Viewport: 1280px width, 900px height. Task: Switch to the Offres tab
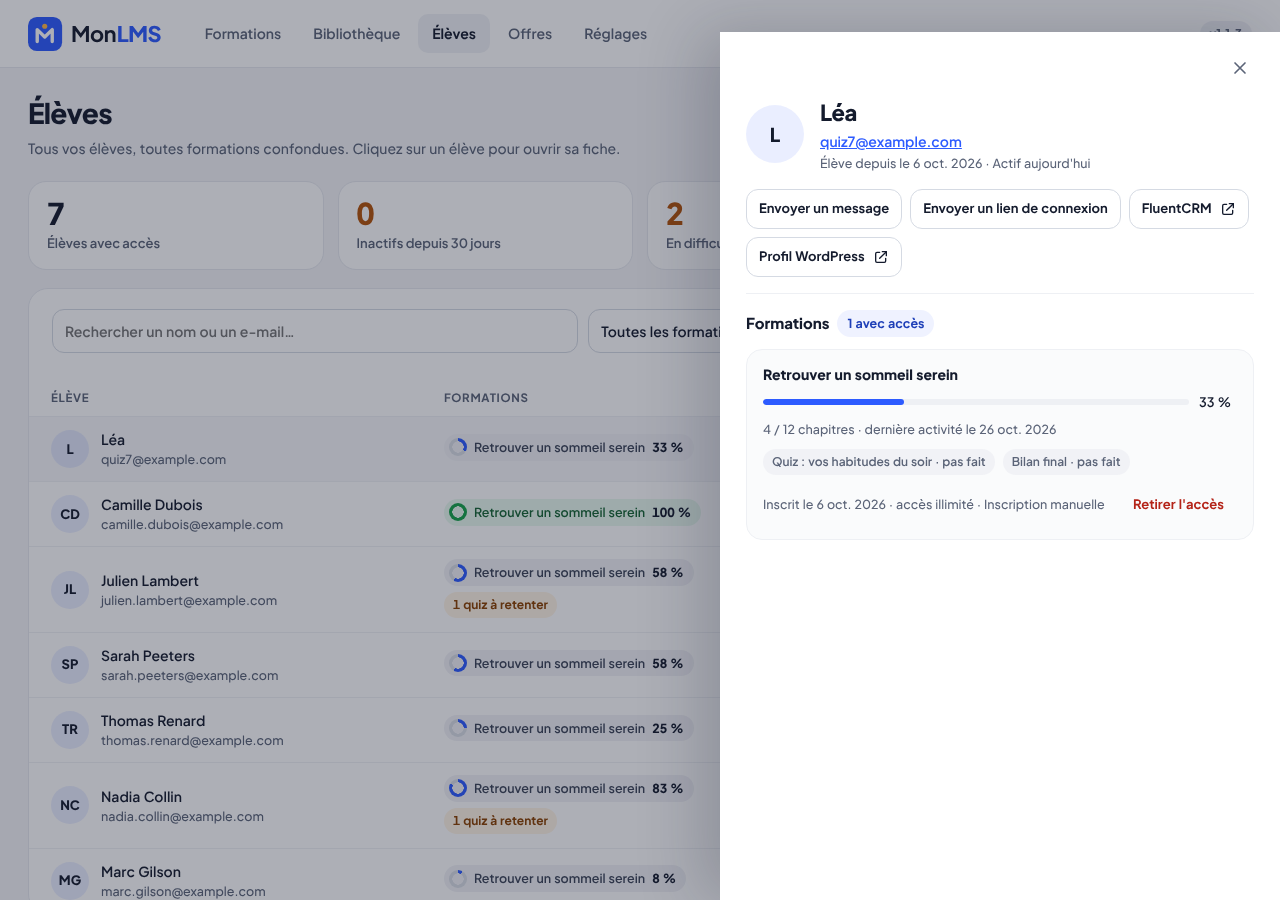point(530,34)
